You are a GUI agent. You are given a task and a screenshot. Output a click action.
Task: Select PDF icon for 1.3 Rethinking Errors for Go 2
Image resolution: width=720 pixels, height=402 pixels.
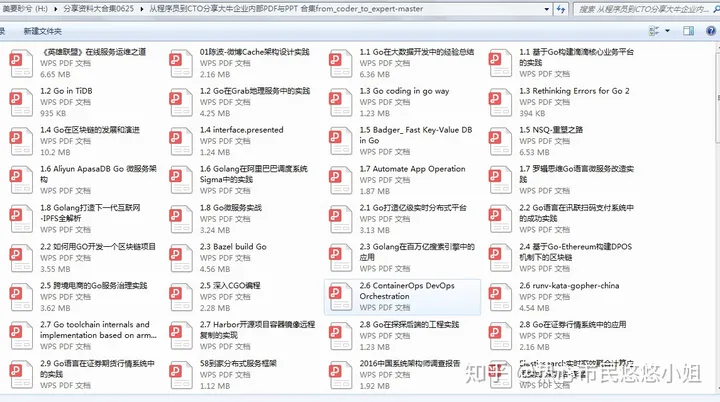pyautogui.click(x=501, y=102)
